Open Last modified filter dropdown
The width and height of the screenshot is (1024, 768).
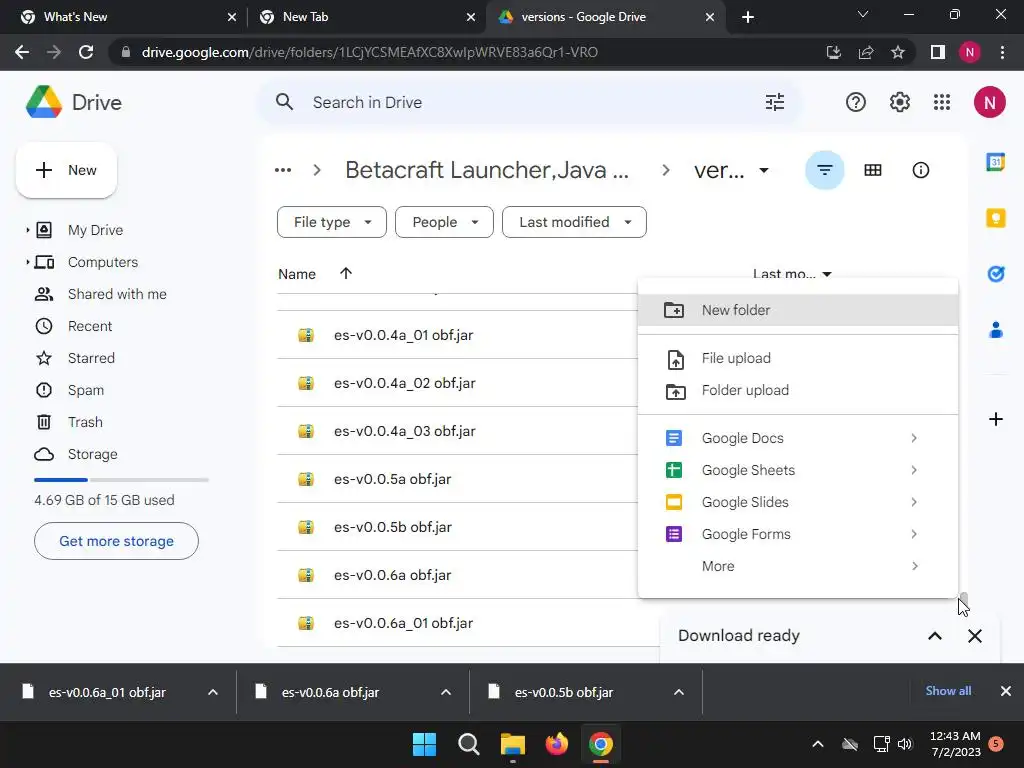point(574,222)
